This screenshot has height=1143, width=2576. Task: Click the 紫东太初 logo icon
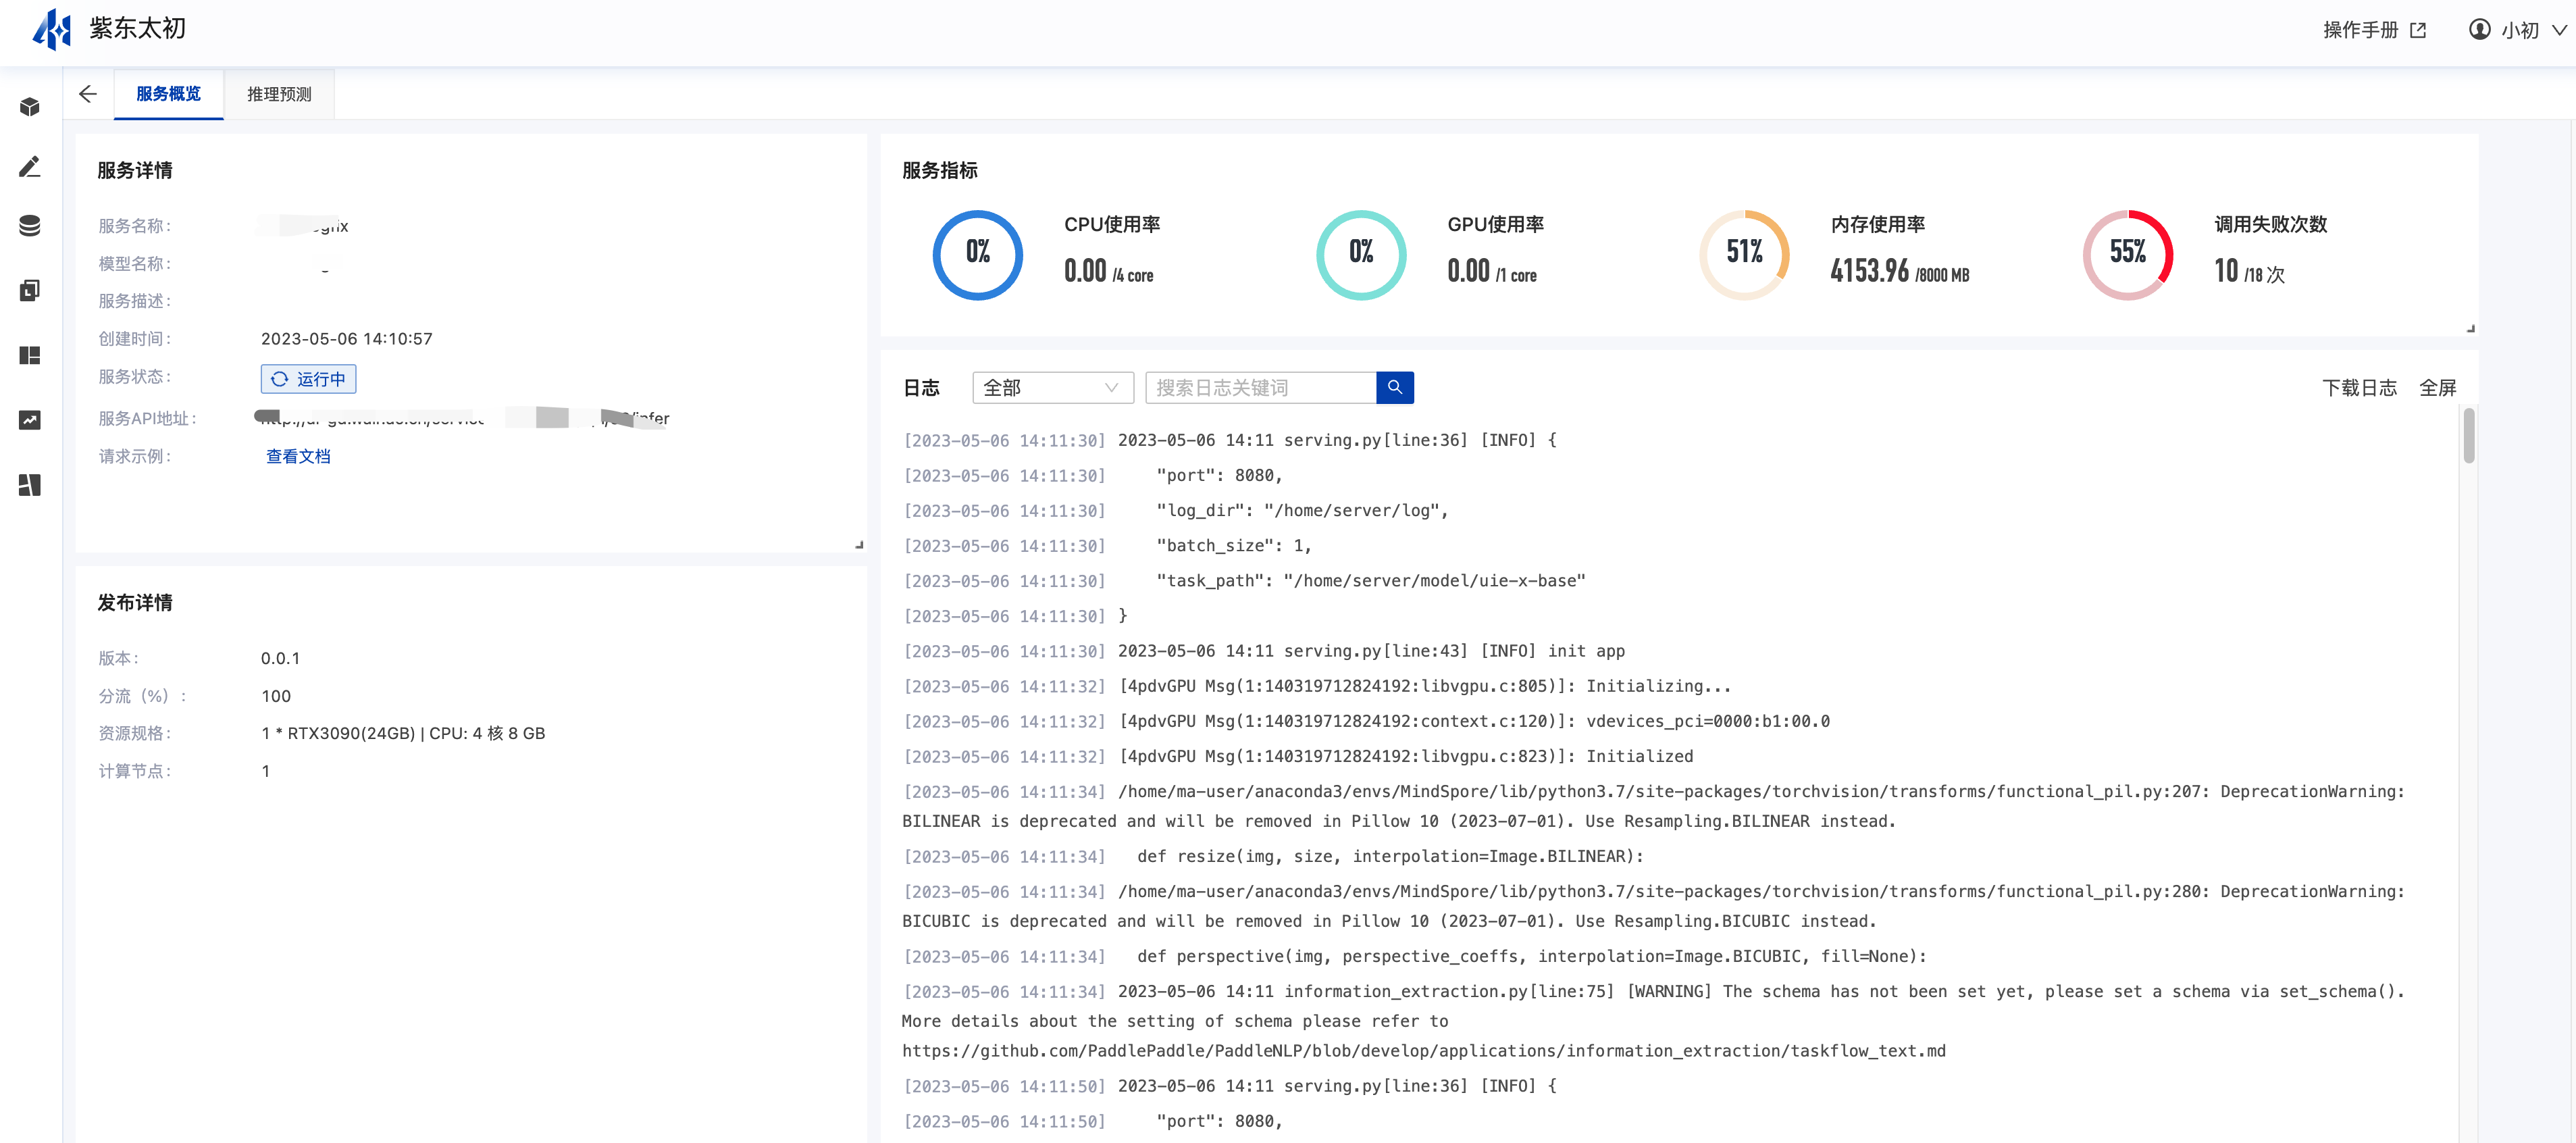point(52,29)
